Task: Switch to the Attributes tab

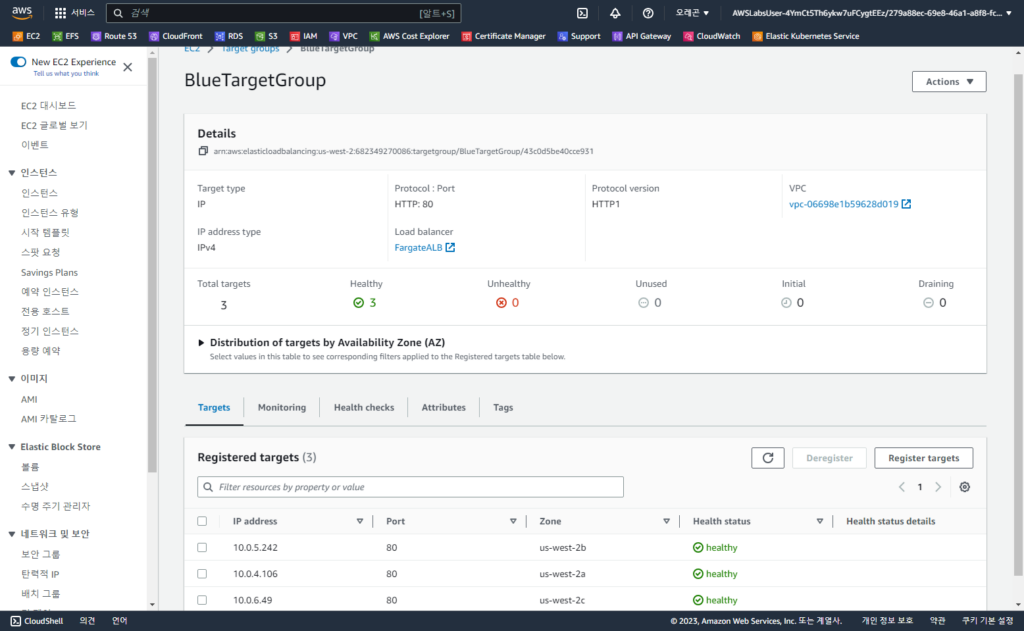Action: pos(443,408)
